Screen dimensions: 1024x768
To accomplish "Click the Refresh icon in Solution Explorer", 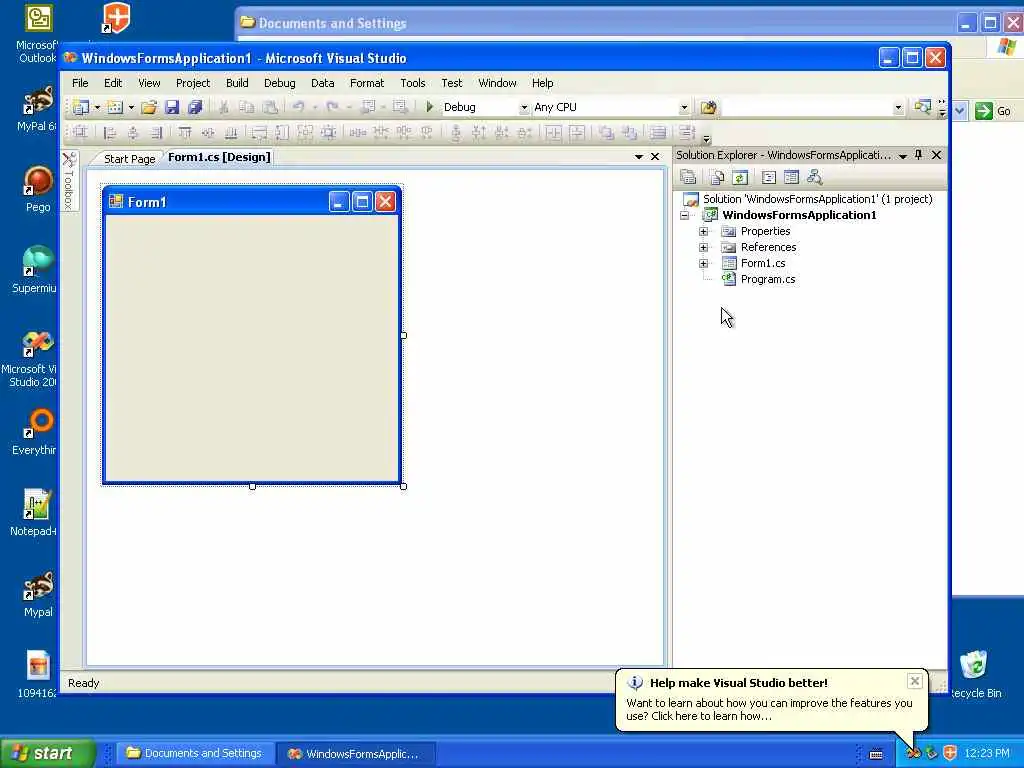I will tap(740, 177).
